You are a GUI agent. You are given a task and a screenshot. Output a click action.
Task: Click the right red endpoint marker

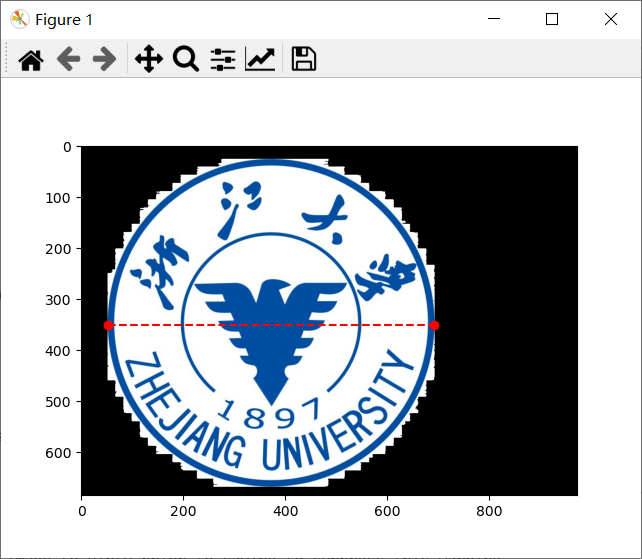click(434, 325)
